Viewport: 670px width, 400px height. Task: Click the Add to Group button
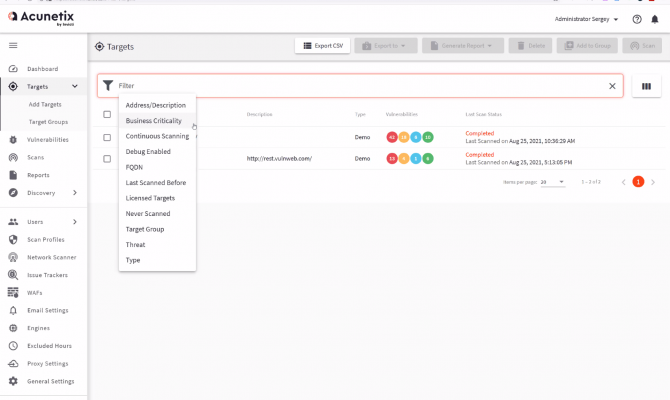pos(587,46)
